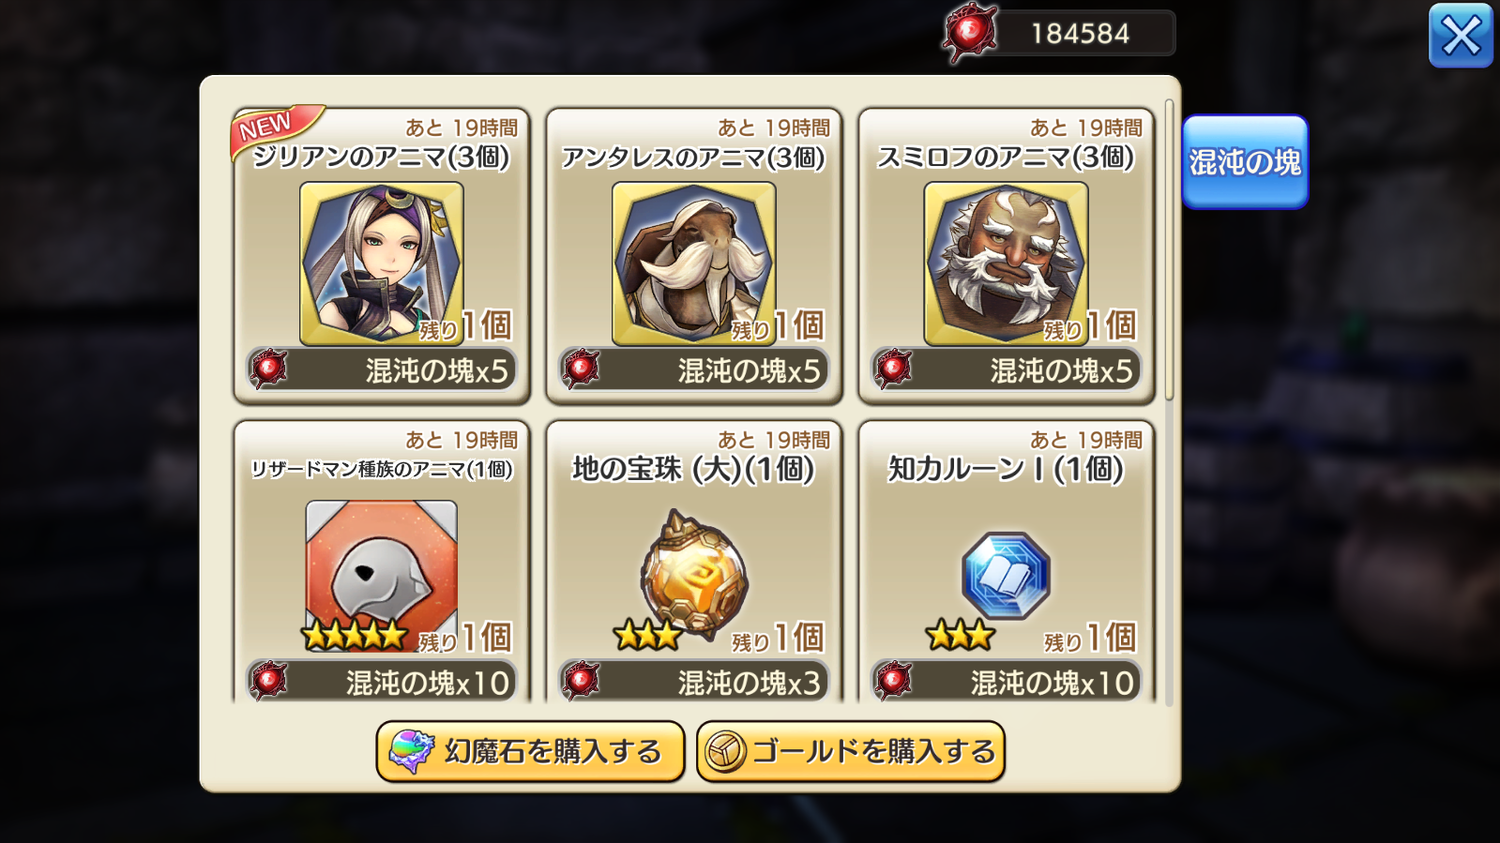Buy Jillian Anima for 混沌の塊x5
The height and width of the screenshot is (843, 1500).
point(381,370)
